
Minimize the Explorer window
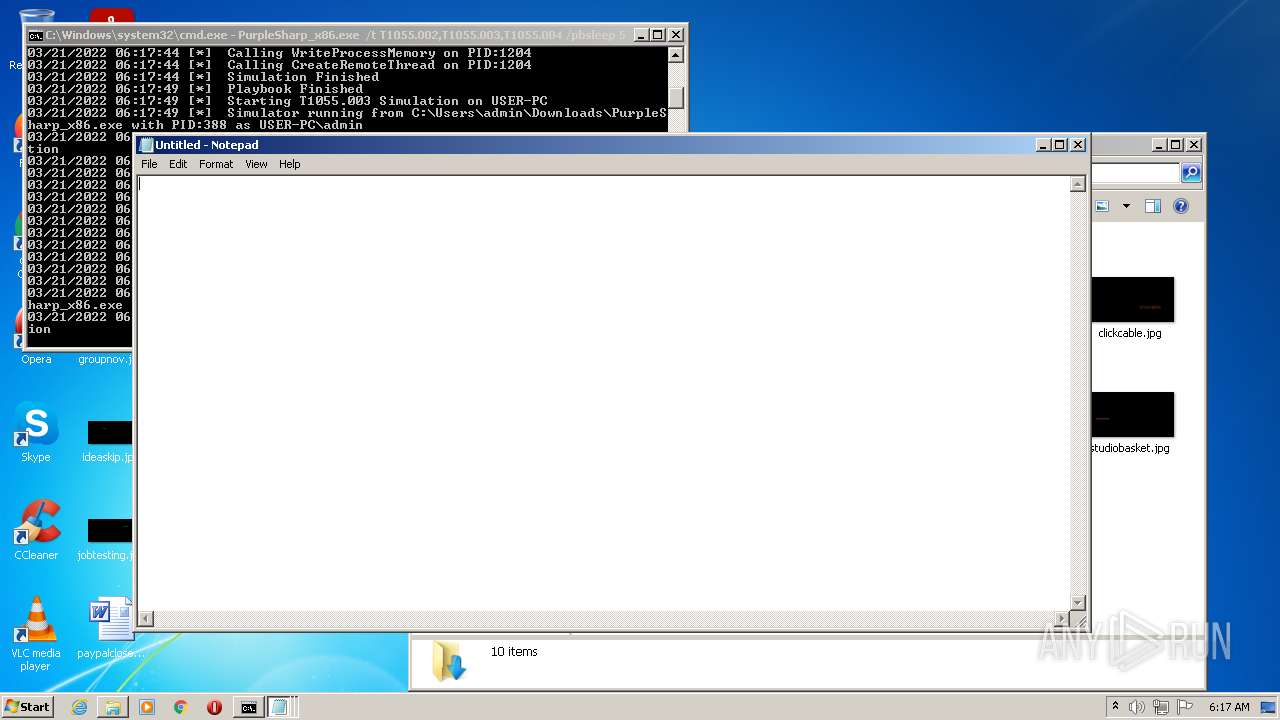coord(1159,145)
